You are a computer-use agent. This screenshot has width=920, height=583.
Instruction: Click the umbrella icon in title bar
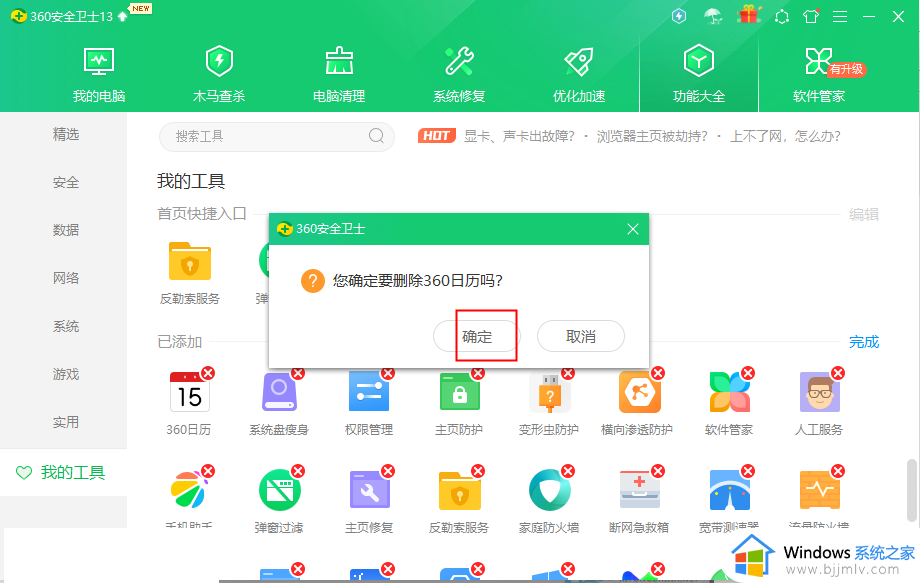coord(713,16)
